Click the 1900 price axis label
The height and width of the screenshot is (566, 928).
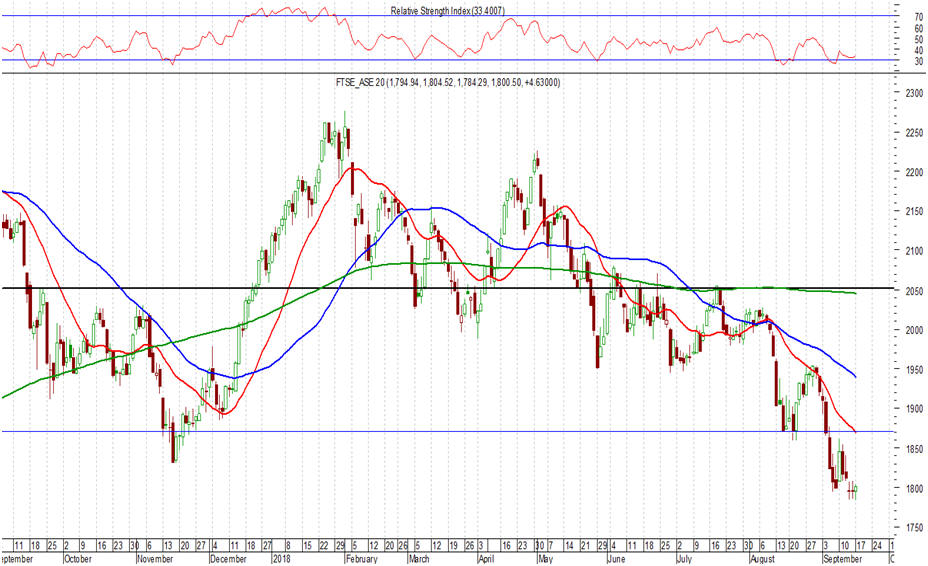pos(912,409)
